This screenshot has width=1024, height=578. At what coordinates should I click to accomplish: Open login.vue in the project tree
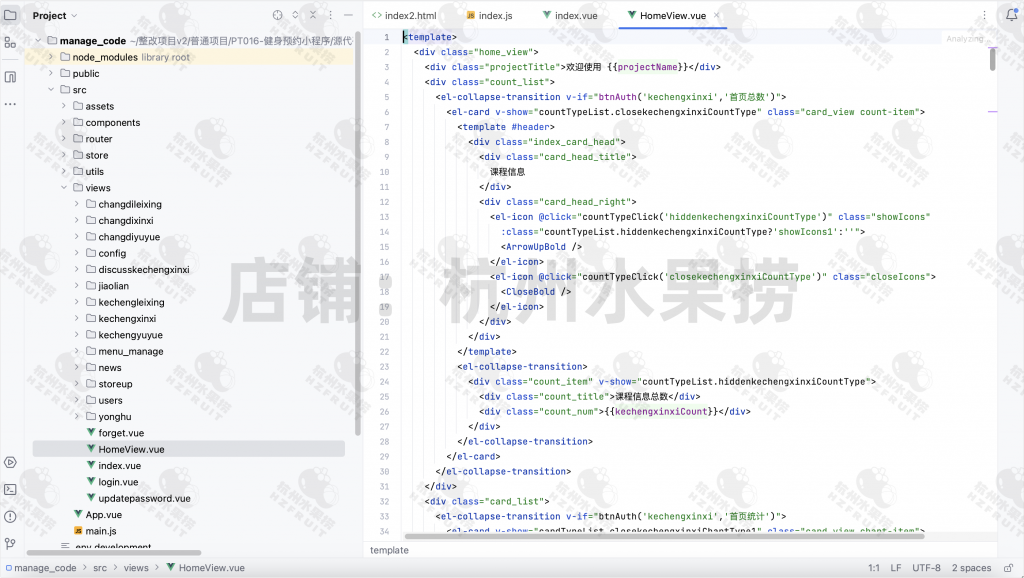point(117,482)
